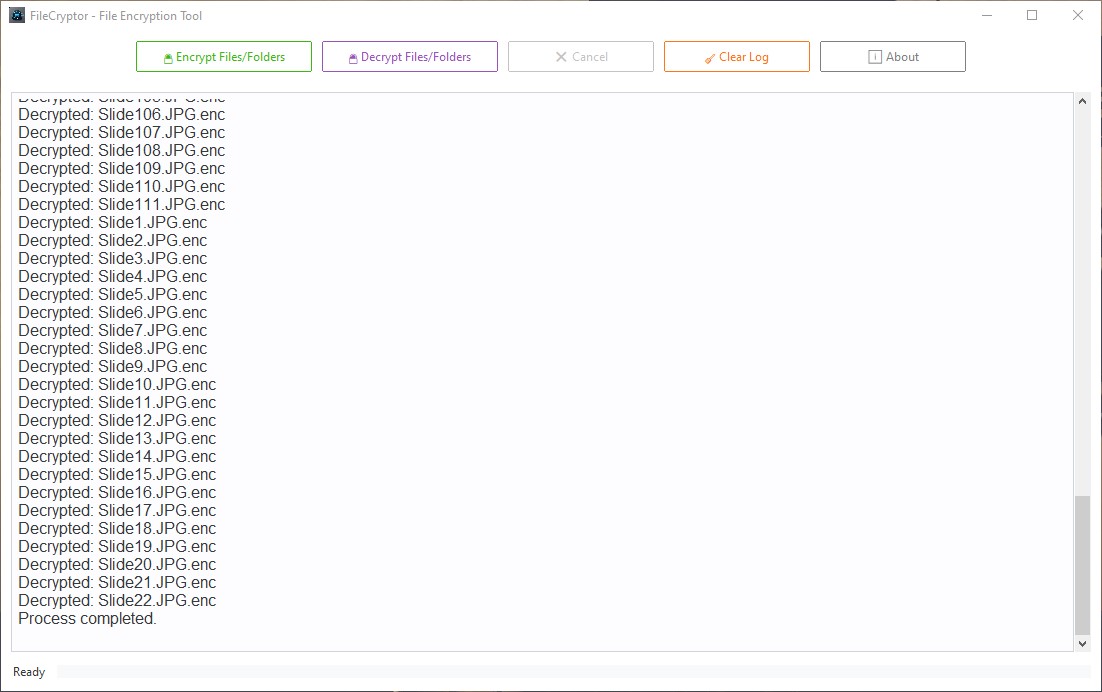
Task: Click log entry 'Decrypted: Slide1.JPG.enc'
Action: [112, 223]
